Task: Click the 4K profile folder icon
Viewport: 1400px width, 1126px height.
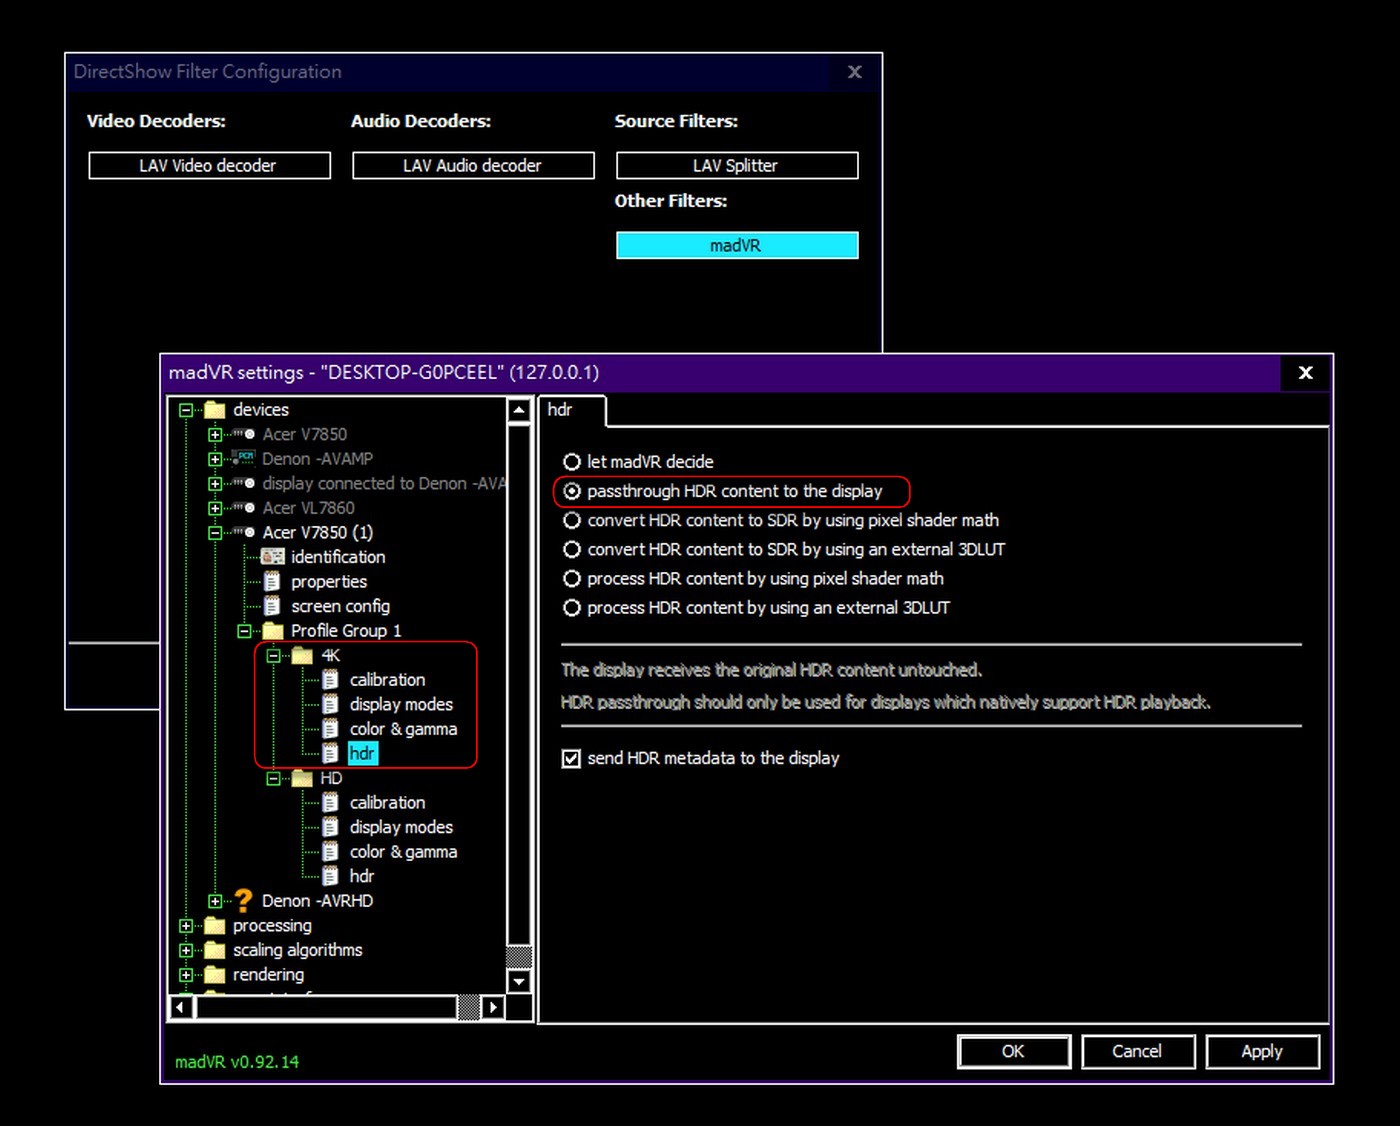Action: [302, 656]
